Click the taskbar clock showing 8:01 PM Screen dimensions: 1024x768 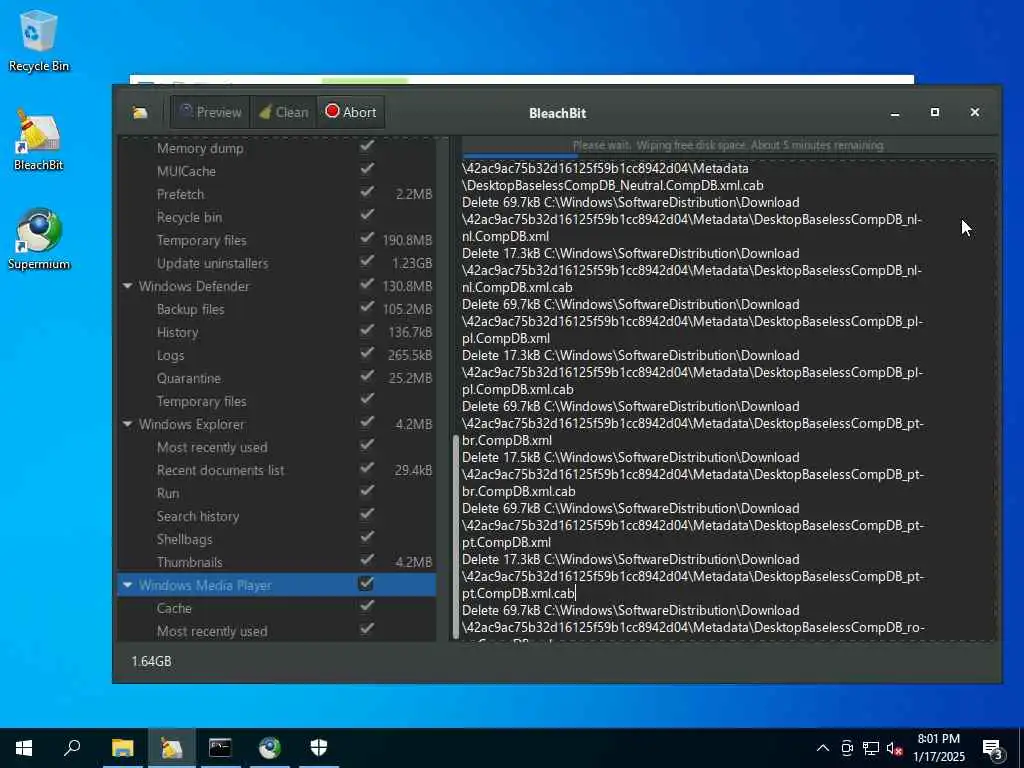[938, 748]
